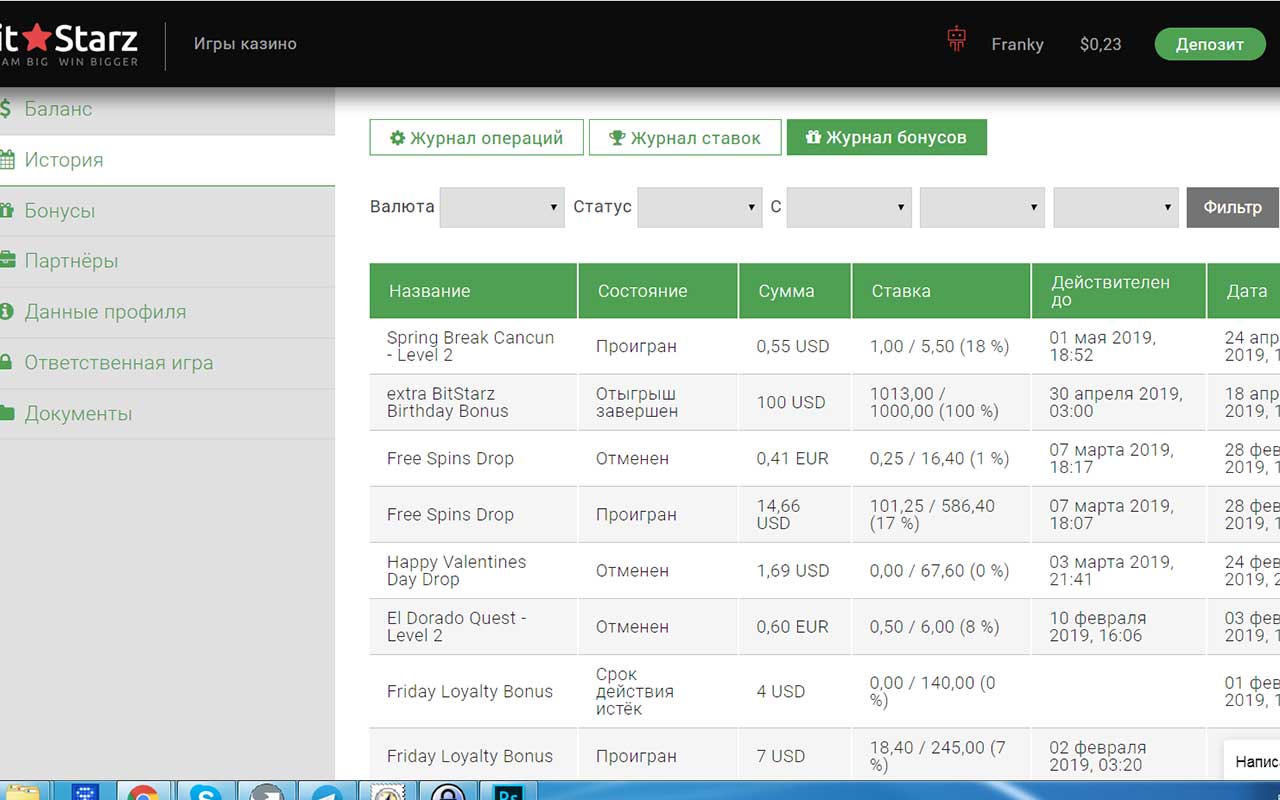This screenshot has width=1280, height=800.
Task: Click the BitStarz star logo
Action: (37, 40)
